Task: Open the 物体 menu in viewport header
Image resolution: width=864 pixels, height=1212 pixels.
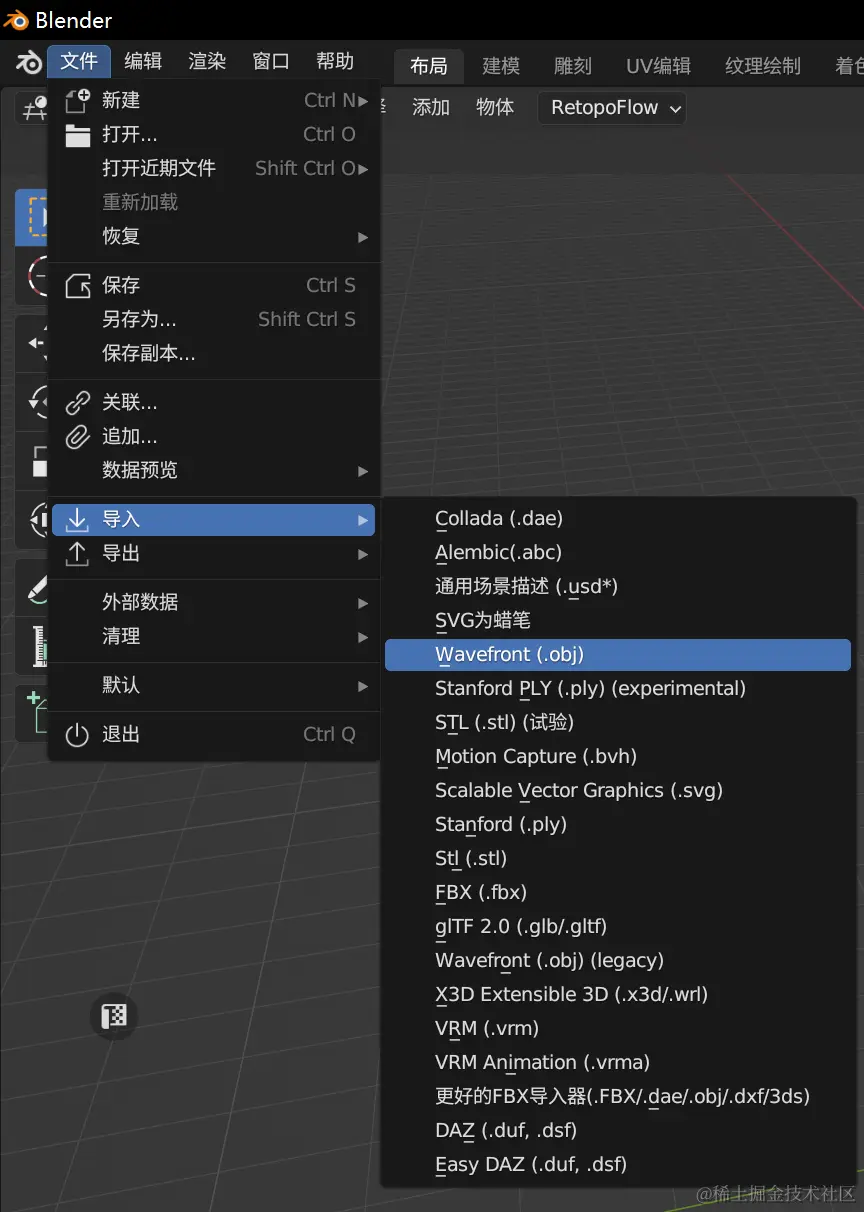Action: [495, 107]
